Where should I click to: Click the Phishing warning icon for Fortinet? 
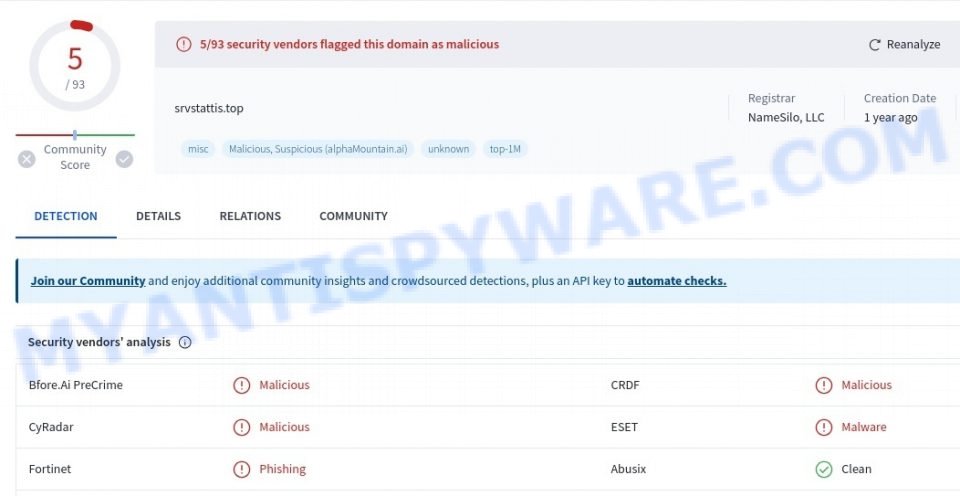pyautogui.click(x=242, y=469)
